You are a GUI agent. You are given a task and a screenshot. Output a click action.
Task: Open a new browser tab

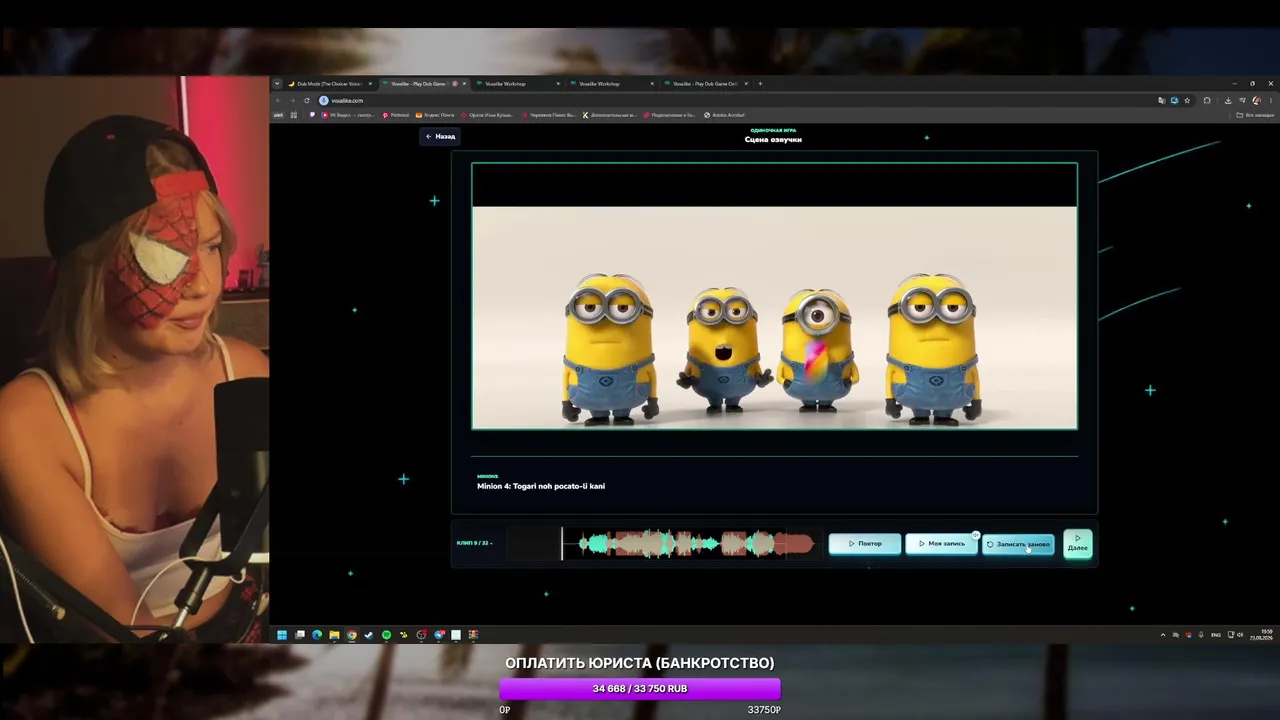coord(760,84)
